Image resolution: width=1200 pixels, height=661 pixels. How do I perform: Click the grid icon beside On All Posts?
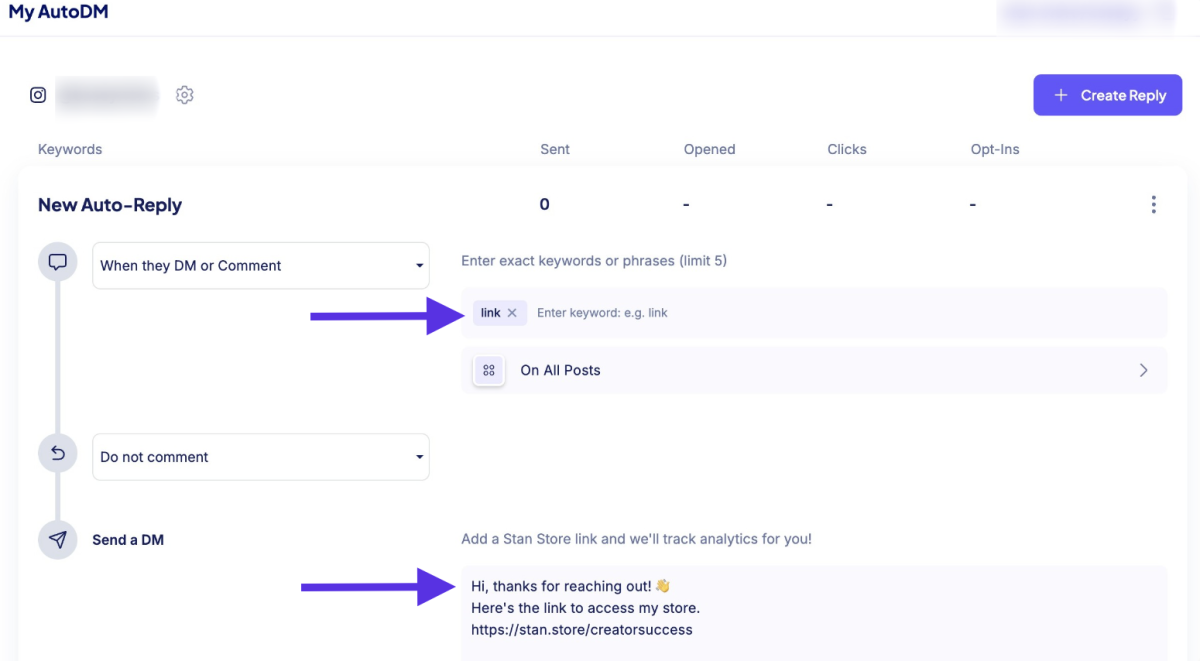coord(489,370)
